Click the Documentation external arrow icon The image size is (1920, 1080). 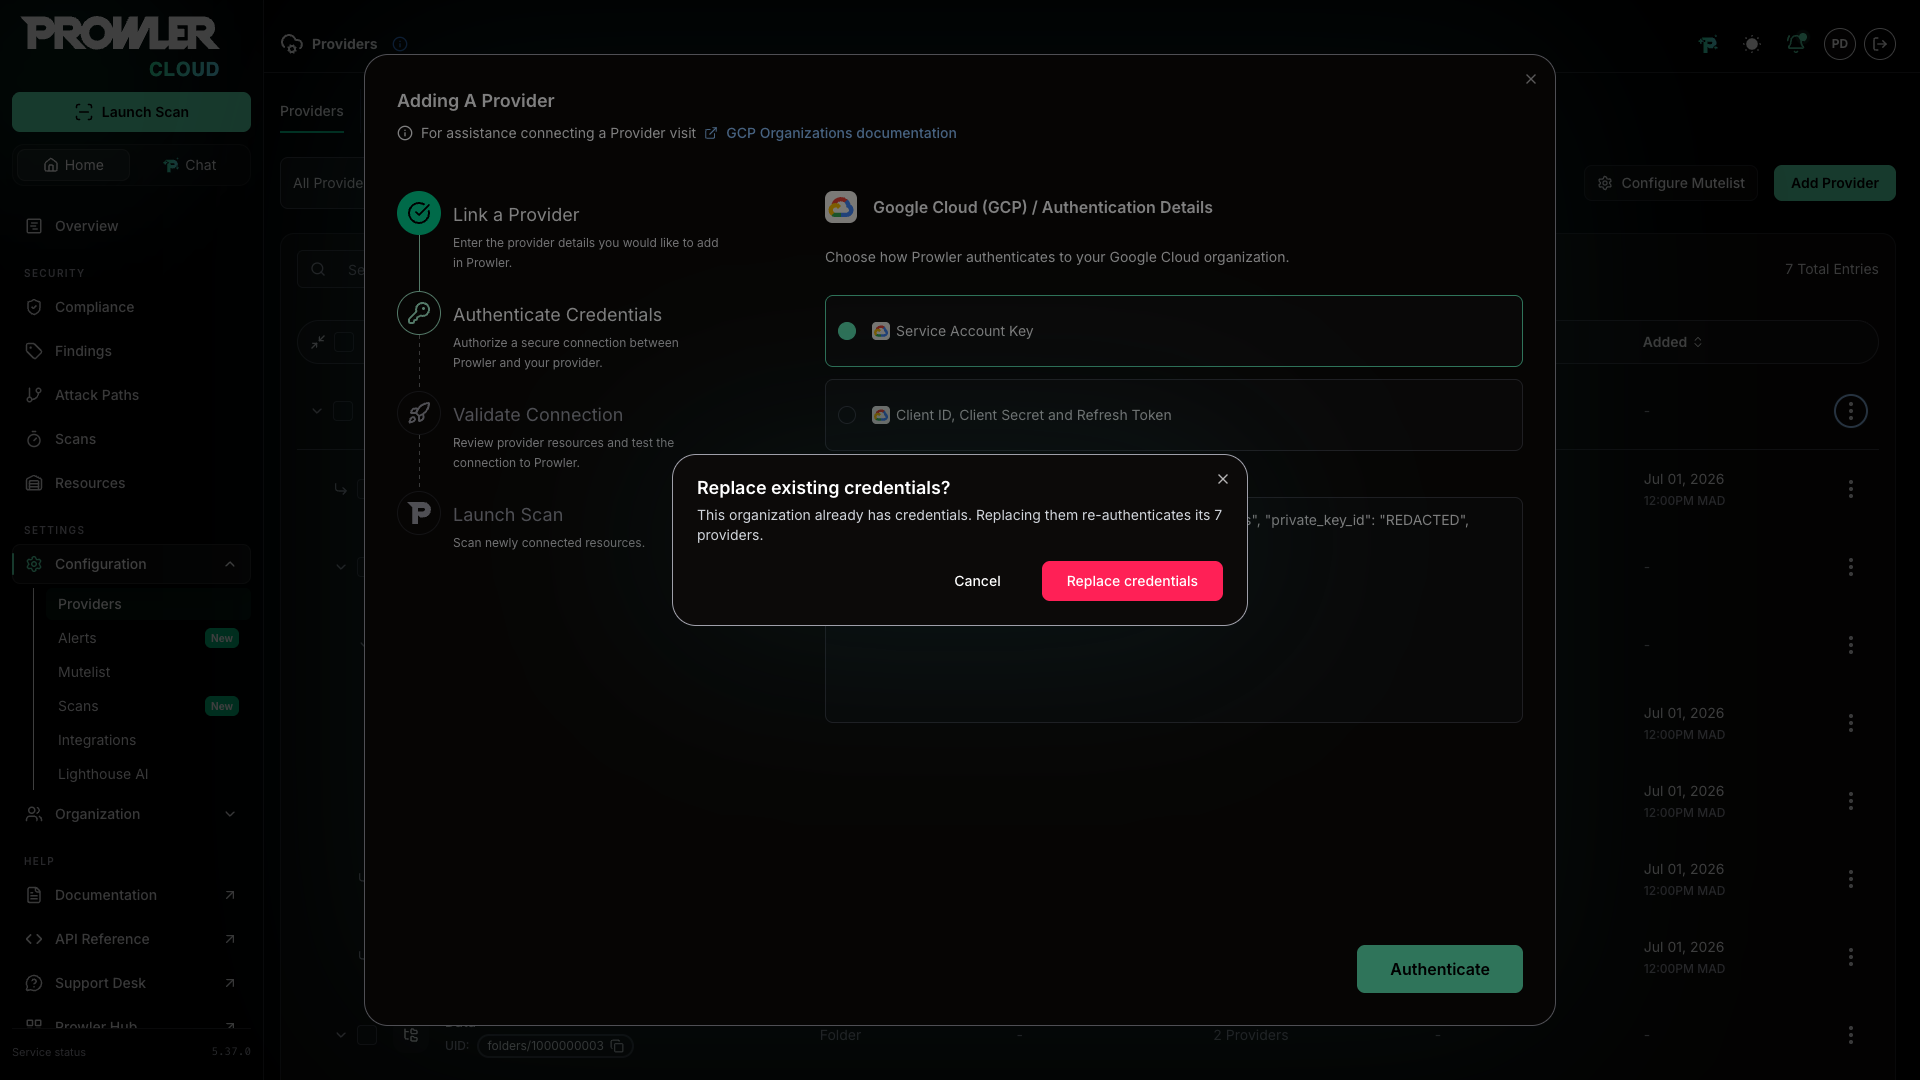[x=230, y=895]
